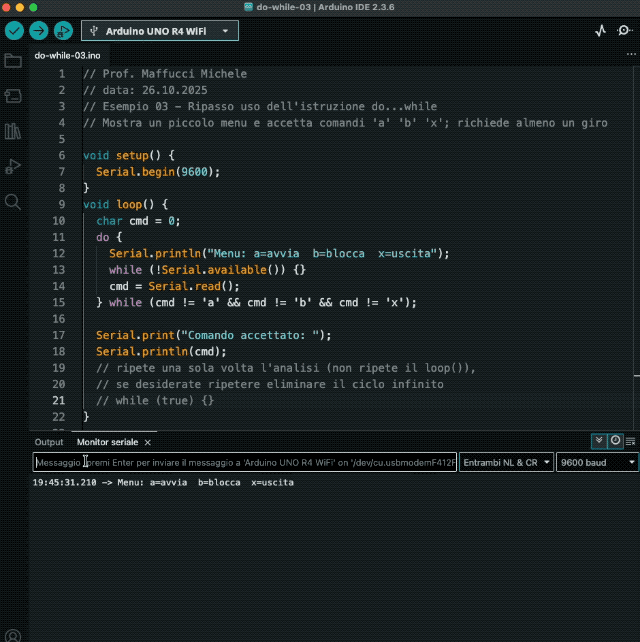Open the Sketchbook folder sidebar icon
Screen dimensions: 640x642
coord(13,61)
